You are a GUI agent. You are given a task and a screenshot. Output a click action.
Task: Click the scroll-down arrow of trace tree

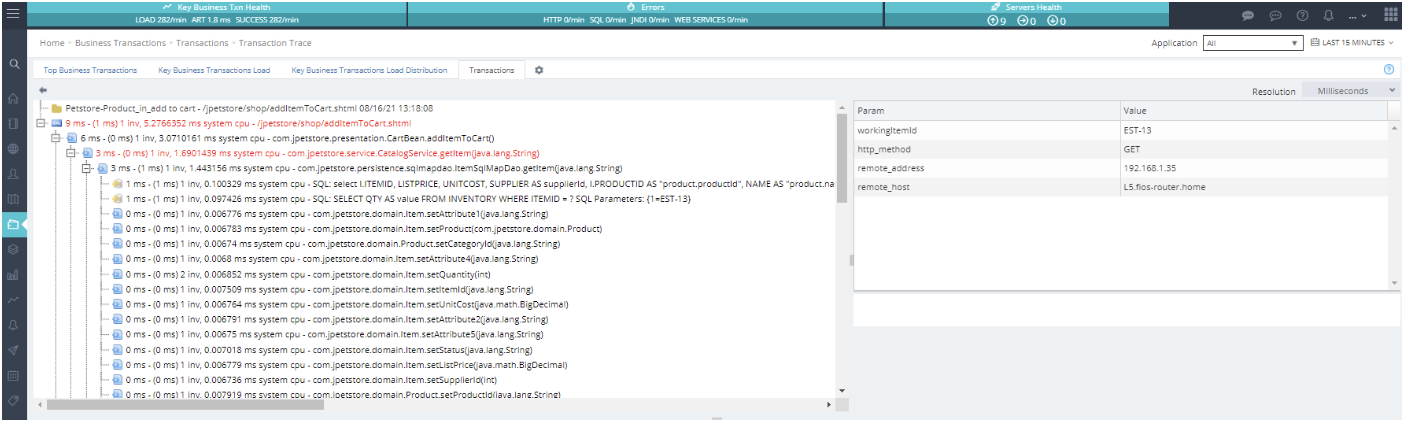pos(842,390)
